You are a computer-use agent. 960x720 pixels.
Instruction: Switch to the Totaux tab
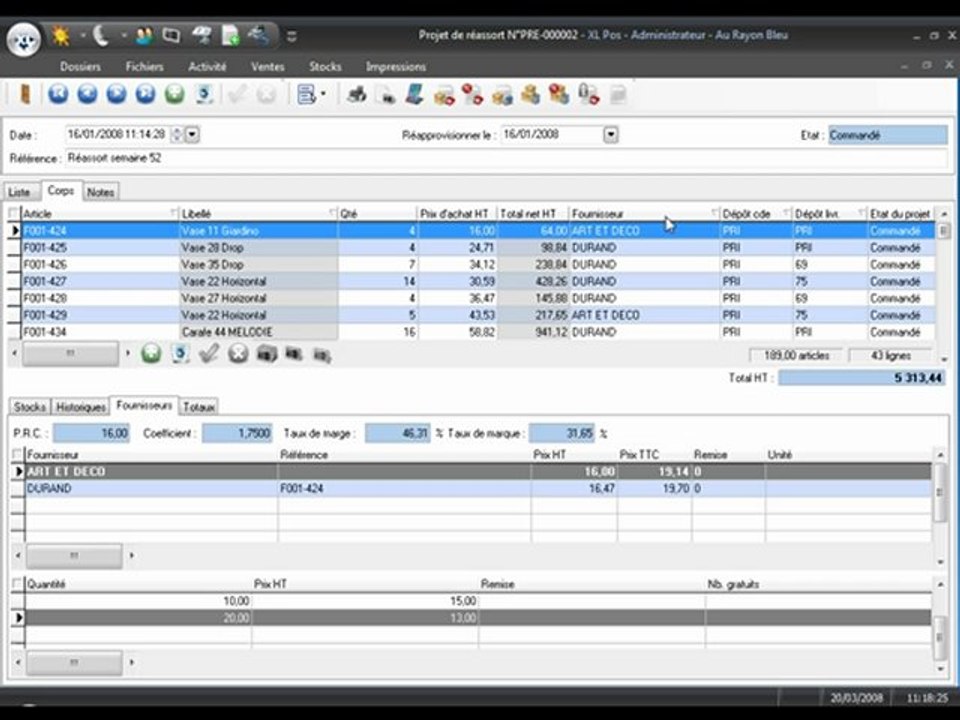(199, 407)
